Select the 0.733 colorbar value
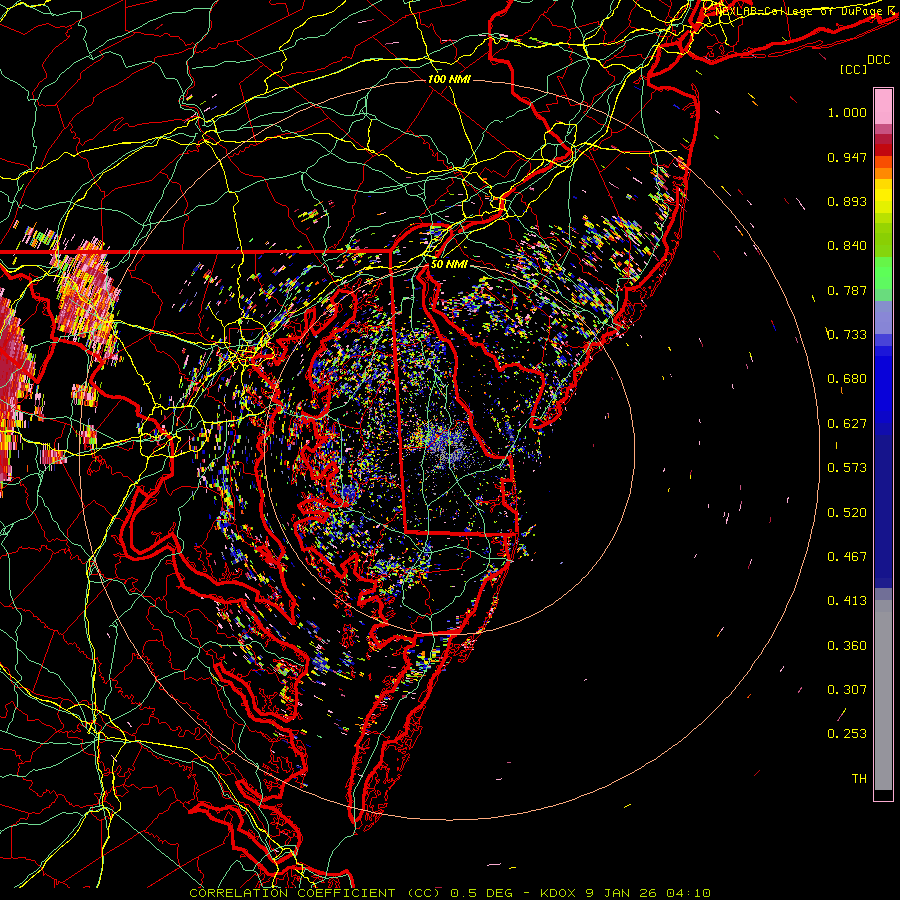The width and height of the screenshot is (900, 900). click(x=847, y=335)
